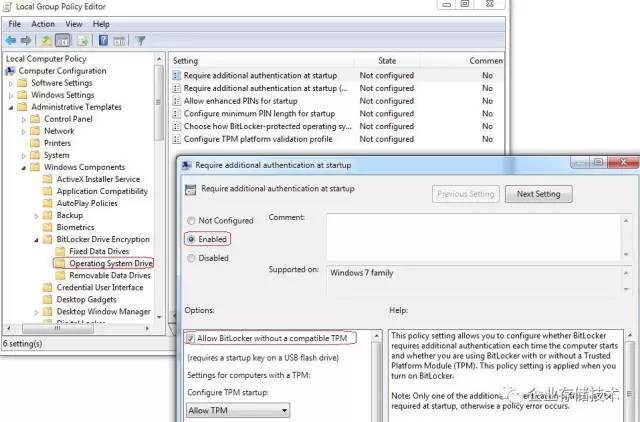Click the Fixed Data Drives folder icon
Image resolution: width=640 pixels, height=422 pixels.
coord(60,251)
